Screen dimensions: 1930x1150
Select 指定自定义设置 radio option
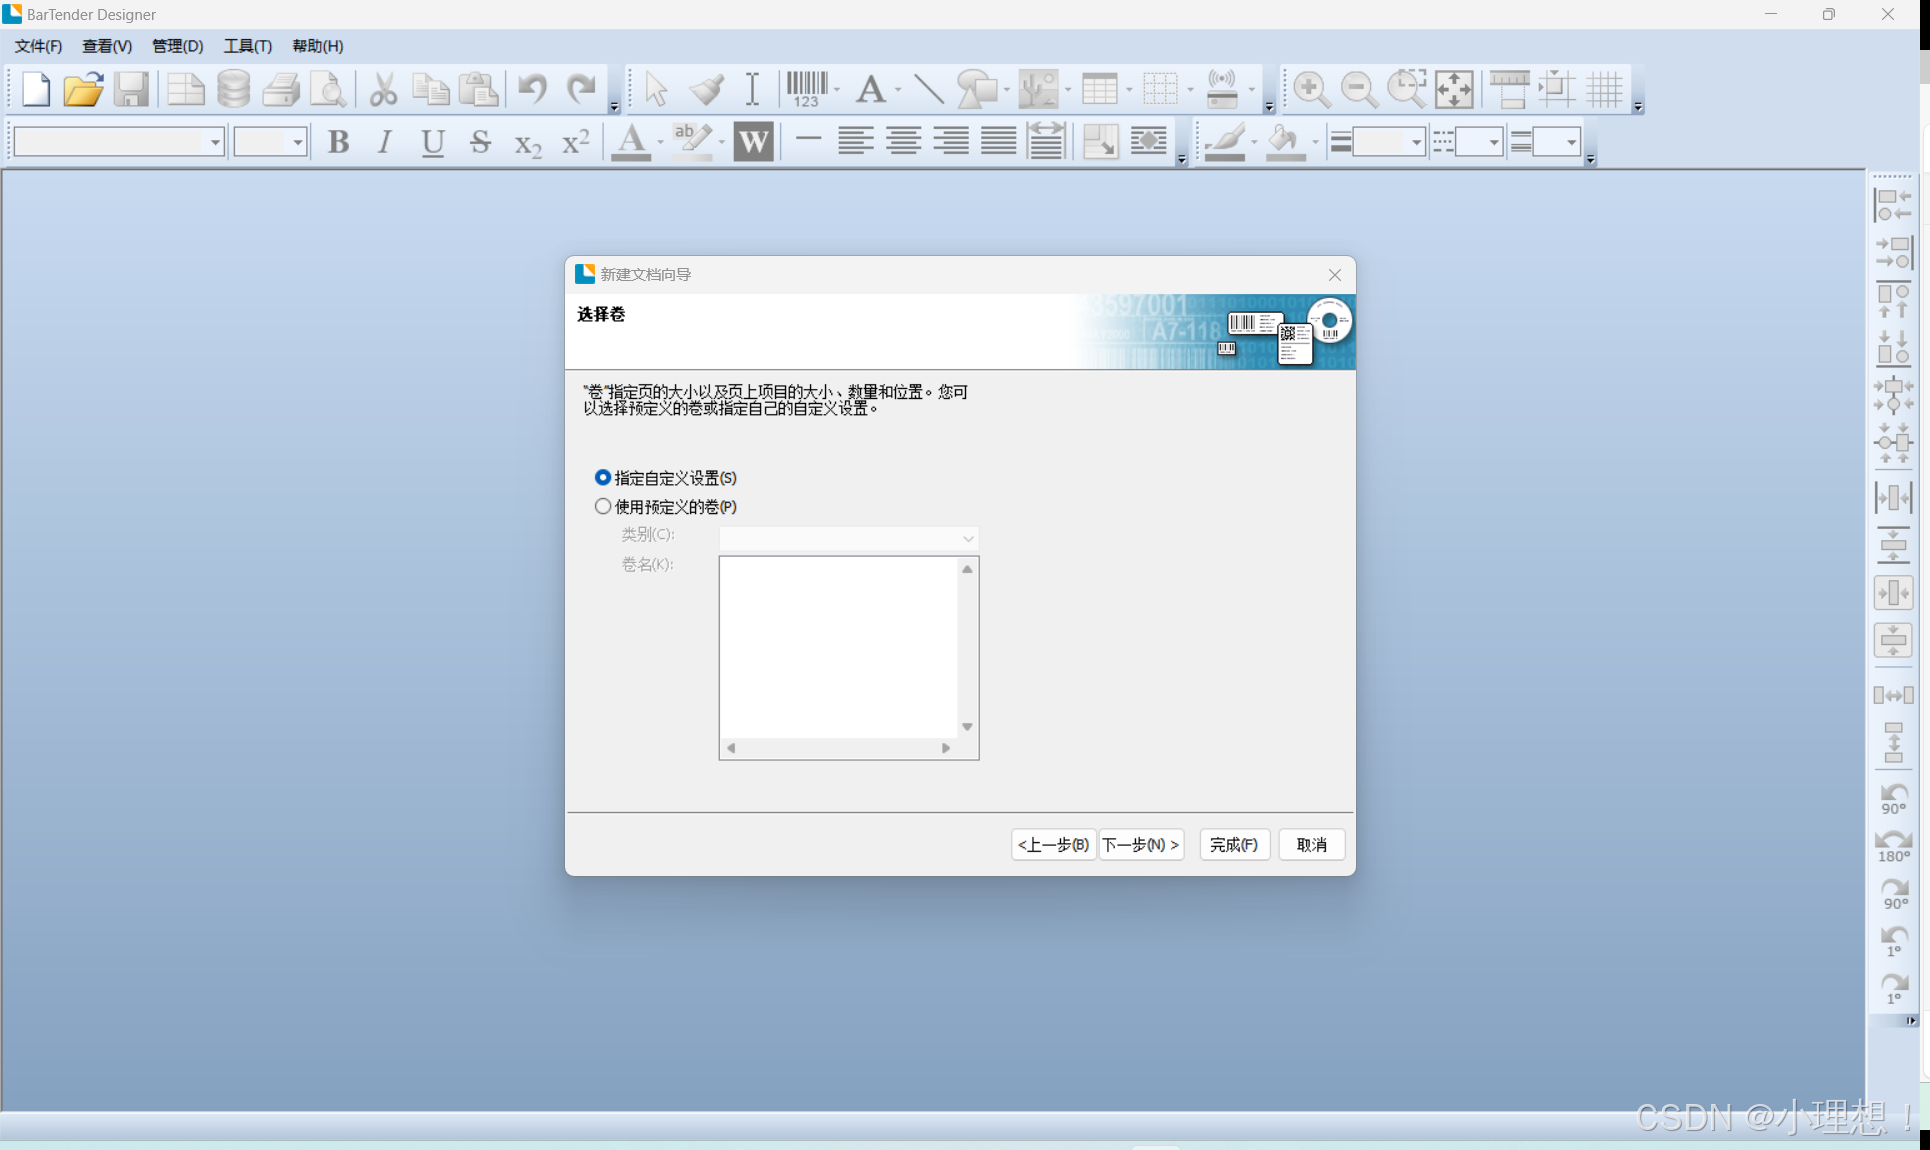click(x=603, y=478)
